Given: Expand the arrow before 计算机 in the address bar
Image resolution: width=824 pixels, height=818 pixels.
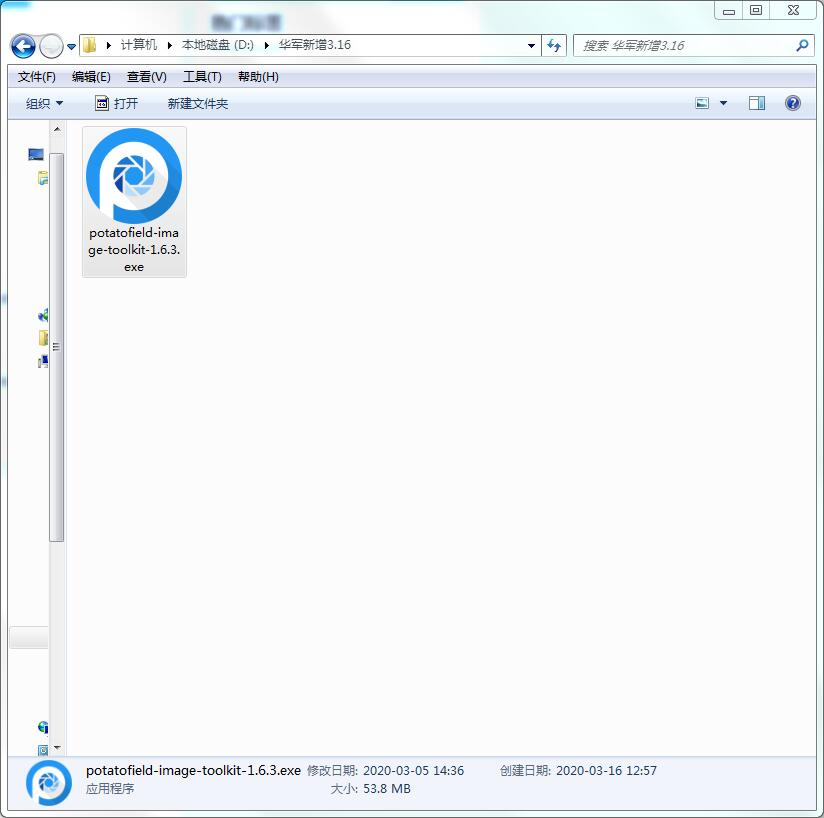Looking at the screenshot, I should point(109,45).
